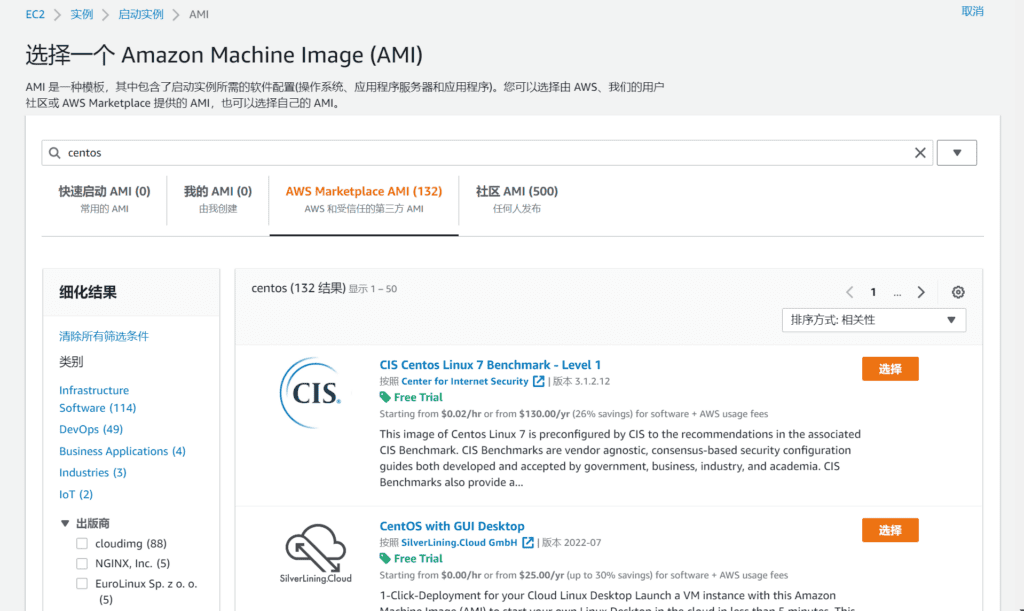Image resolution: width=1024 pixels, height=611 pixels.
Task: Click 选择 for CIS Centos Linux 7 Benchmark
Action: pyautogui.click(x=889, y=368)
